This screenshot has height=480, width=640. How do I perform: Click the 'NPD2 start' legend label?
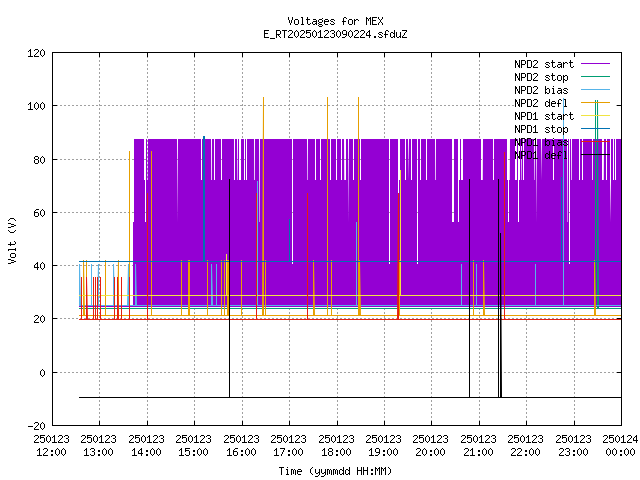(x=544, y=64)
